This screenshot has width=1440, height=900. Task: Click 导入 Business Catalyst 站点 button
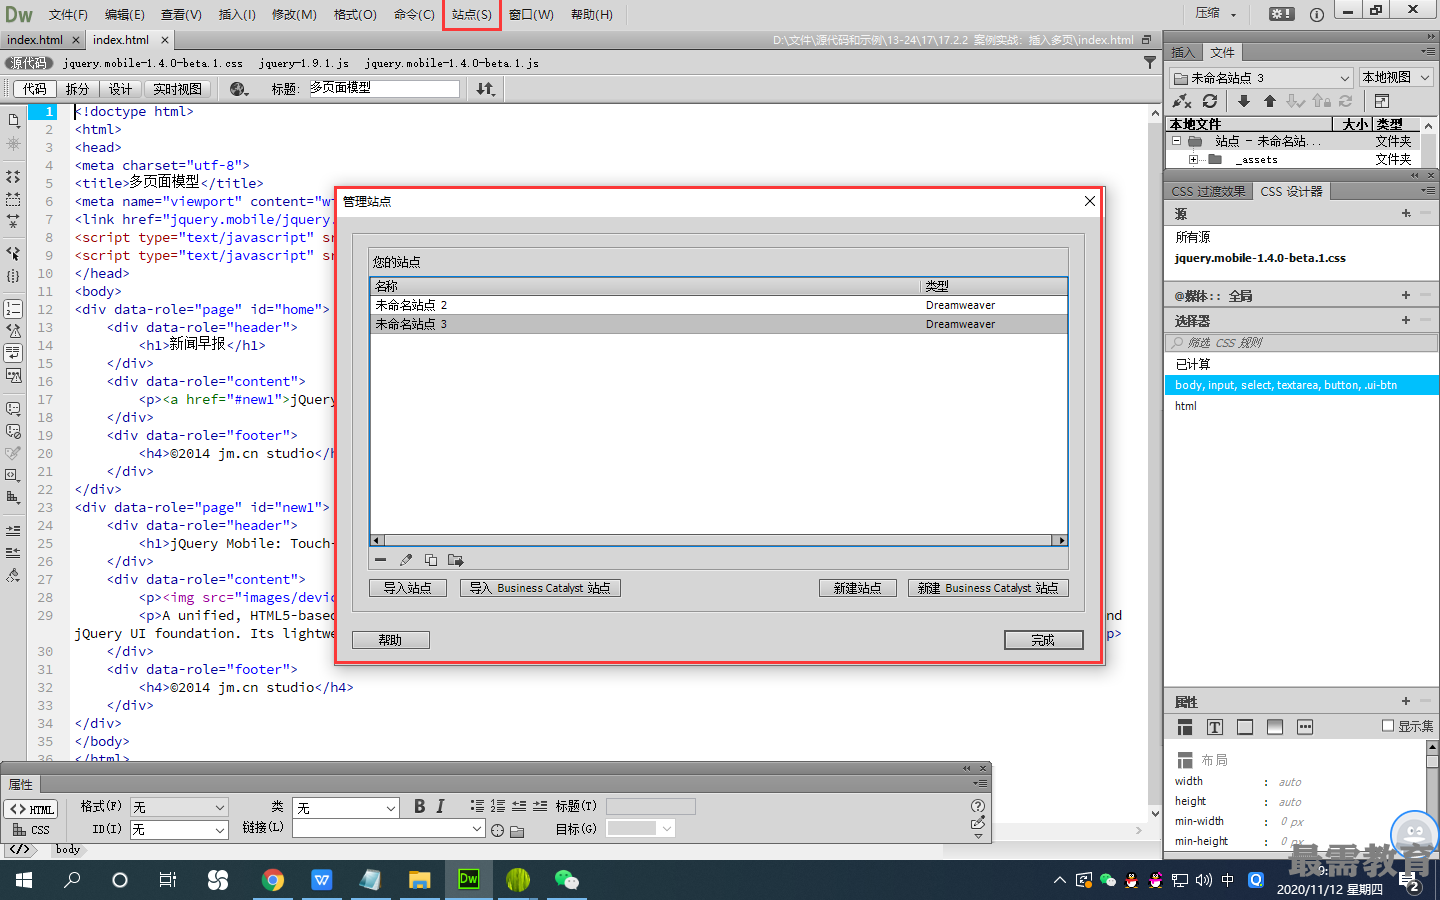tap(540, 588)
